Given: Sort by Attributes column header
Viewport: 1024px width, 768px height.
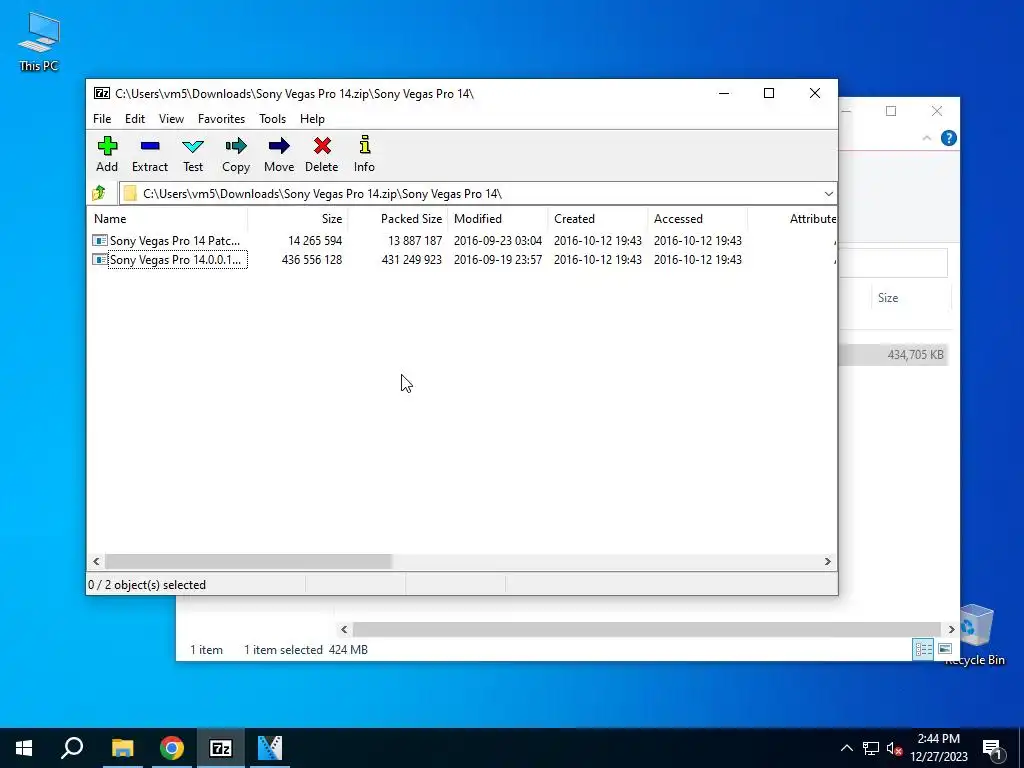Looking at the screenshot, I should pyautogui.click(x=792, y=219).
